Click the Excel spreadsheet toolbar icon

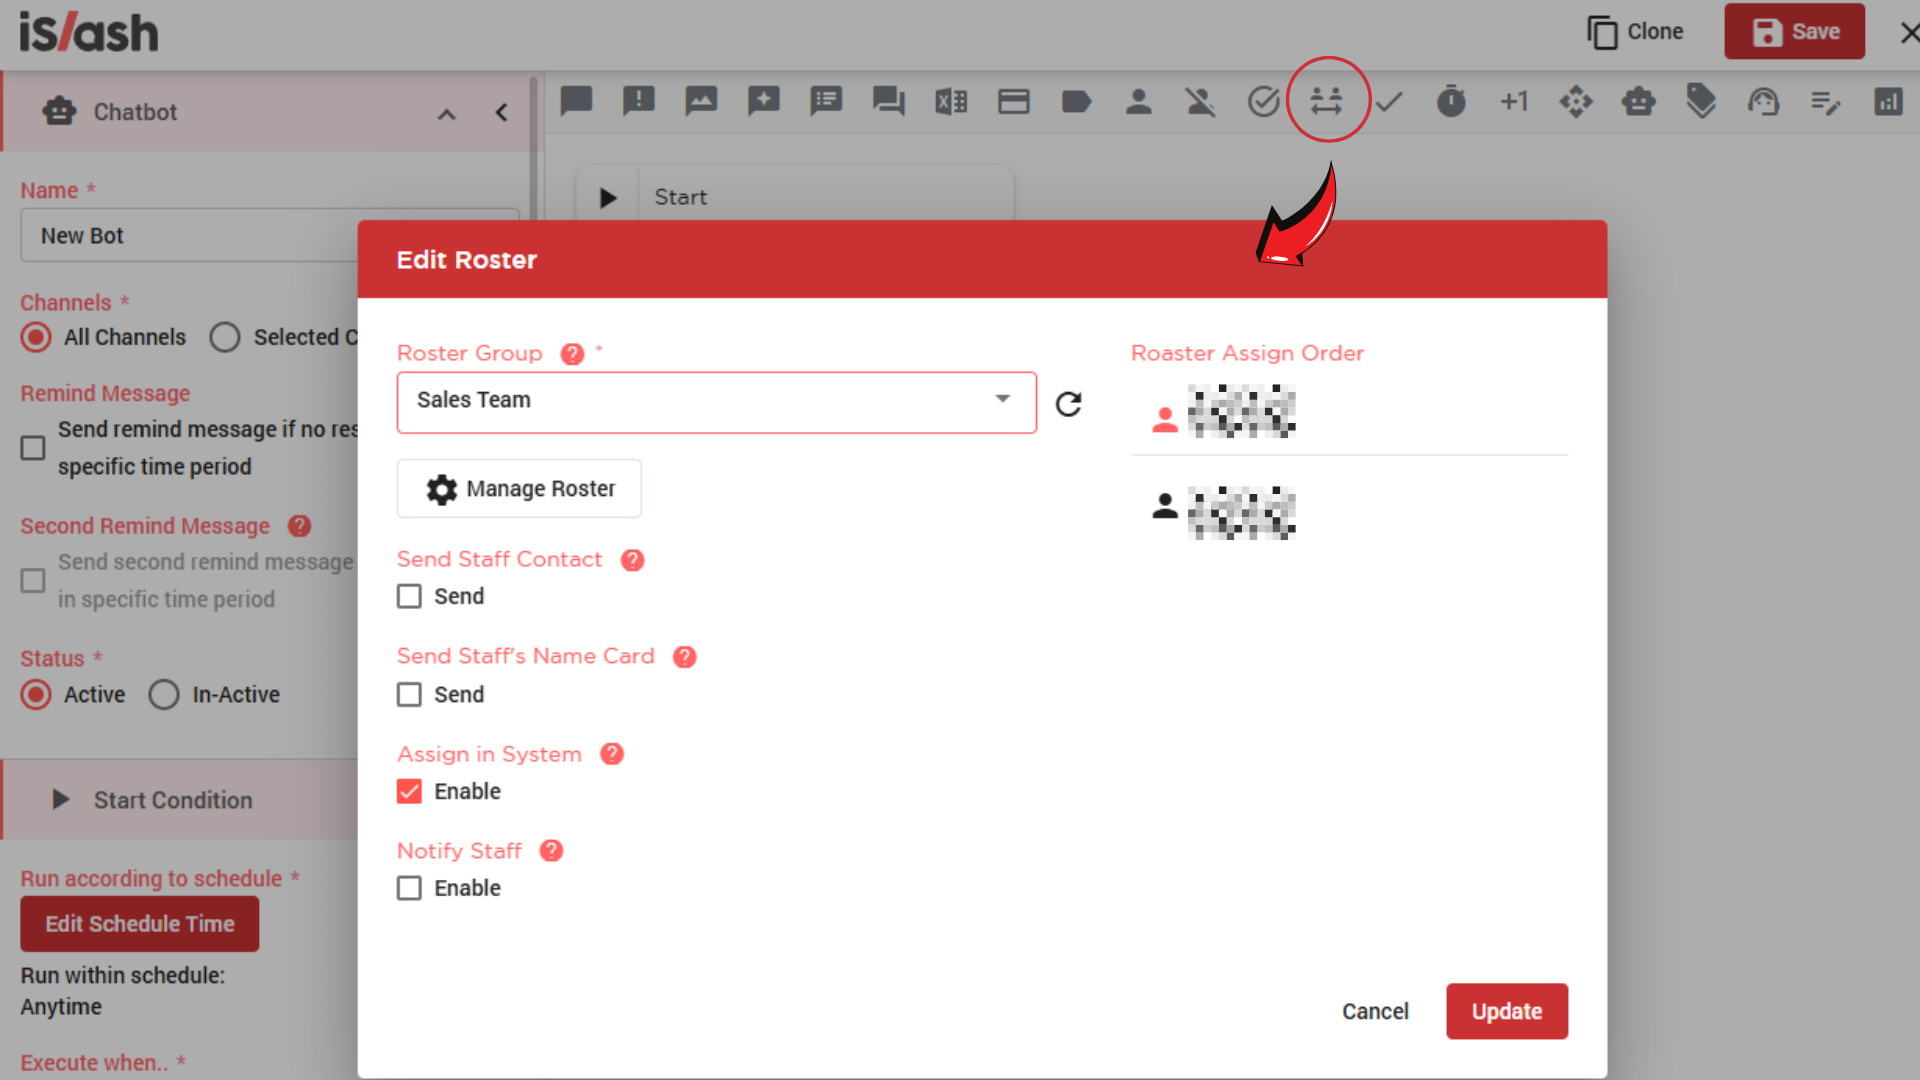tap(950, 101)
